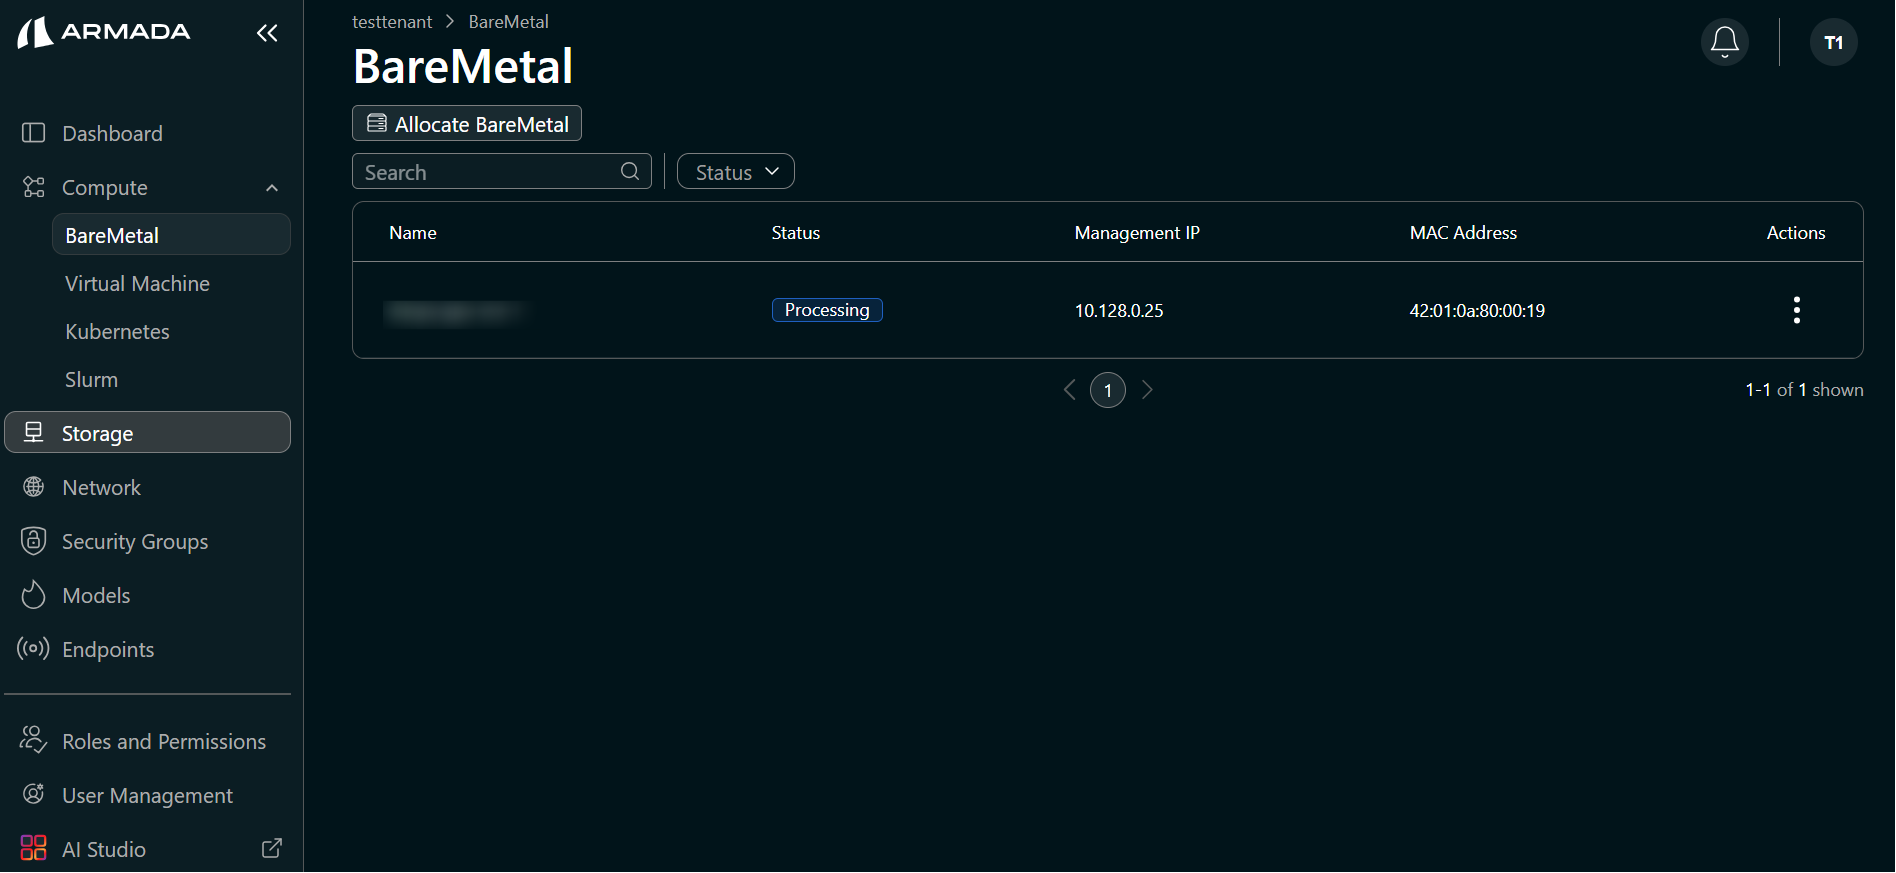Image resolution: width=1896 pixels, height=873 pixels.
Task: Click the '1-1 of 1 shown' text
Action: click(1804, 390)
